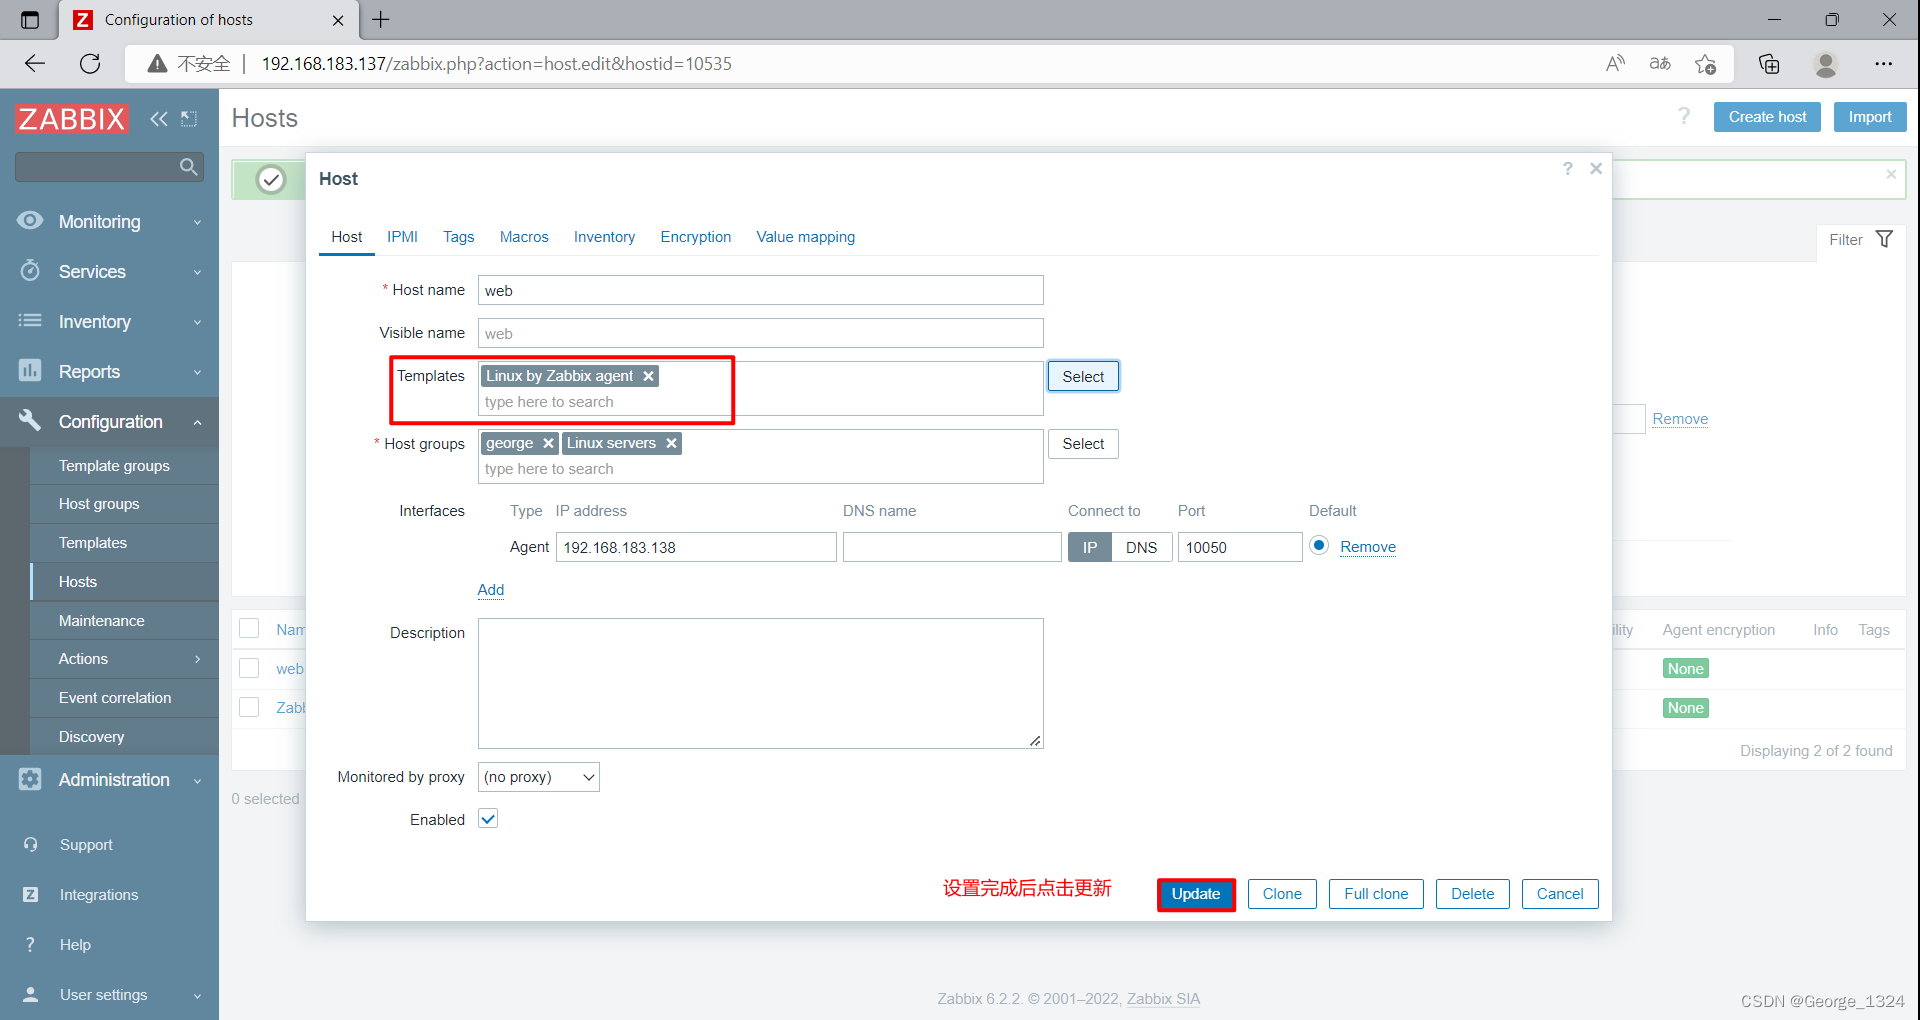Dismiss the green success message bar

pyautogui.click(x=1891, y=174)
